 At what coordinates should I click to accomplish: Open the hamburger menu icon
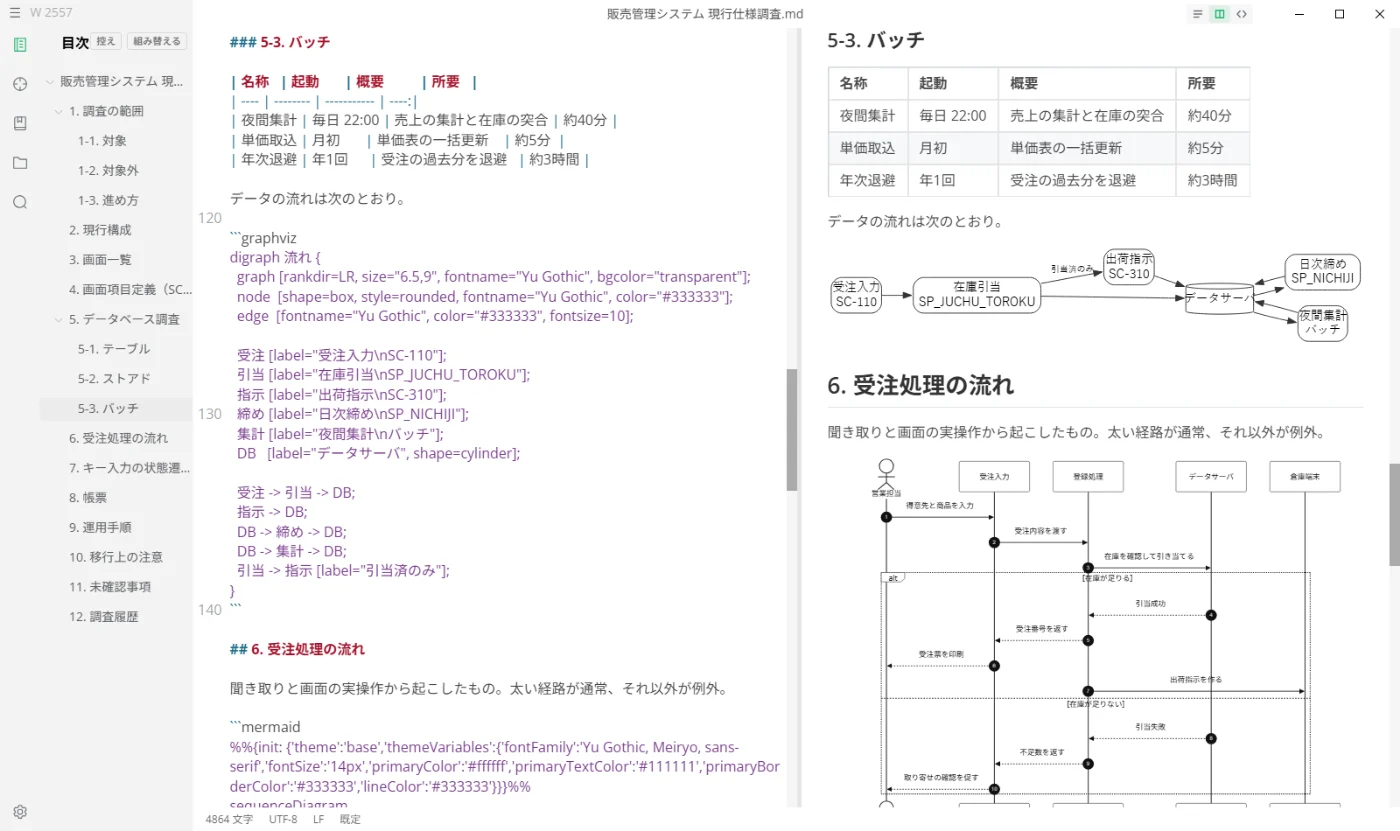pos(14,13)
